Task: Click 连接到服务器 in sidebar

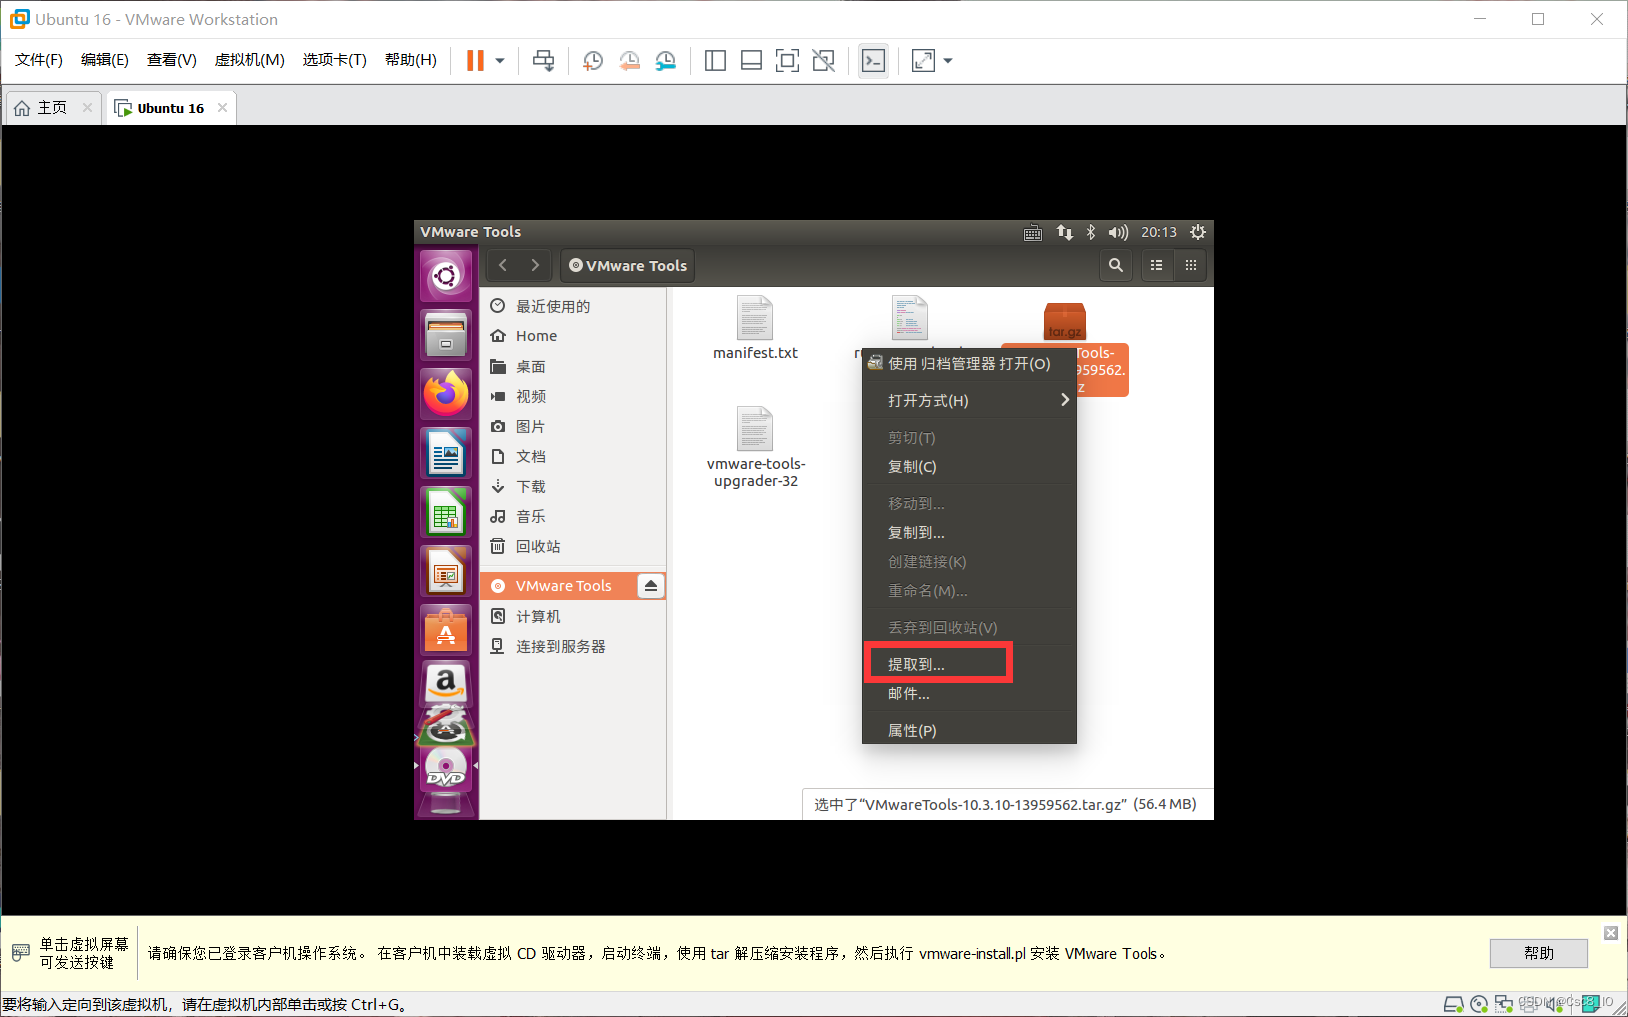Action: [x=573, y=646]
